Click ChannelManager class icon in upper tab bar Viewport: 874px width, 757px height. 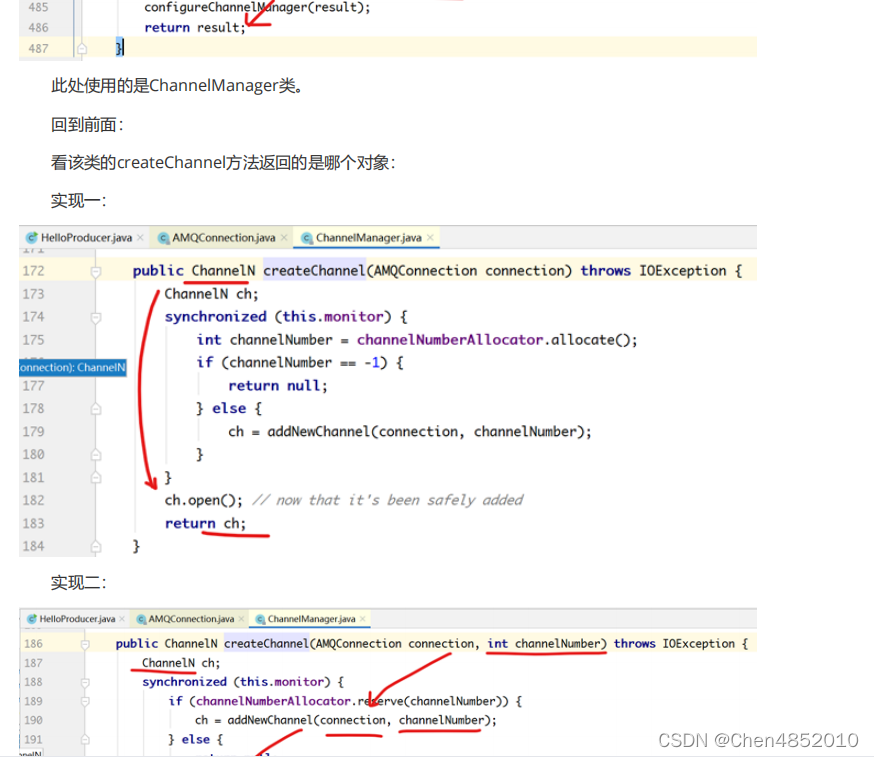[307, 238]
